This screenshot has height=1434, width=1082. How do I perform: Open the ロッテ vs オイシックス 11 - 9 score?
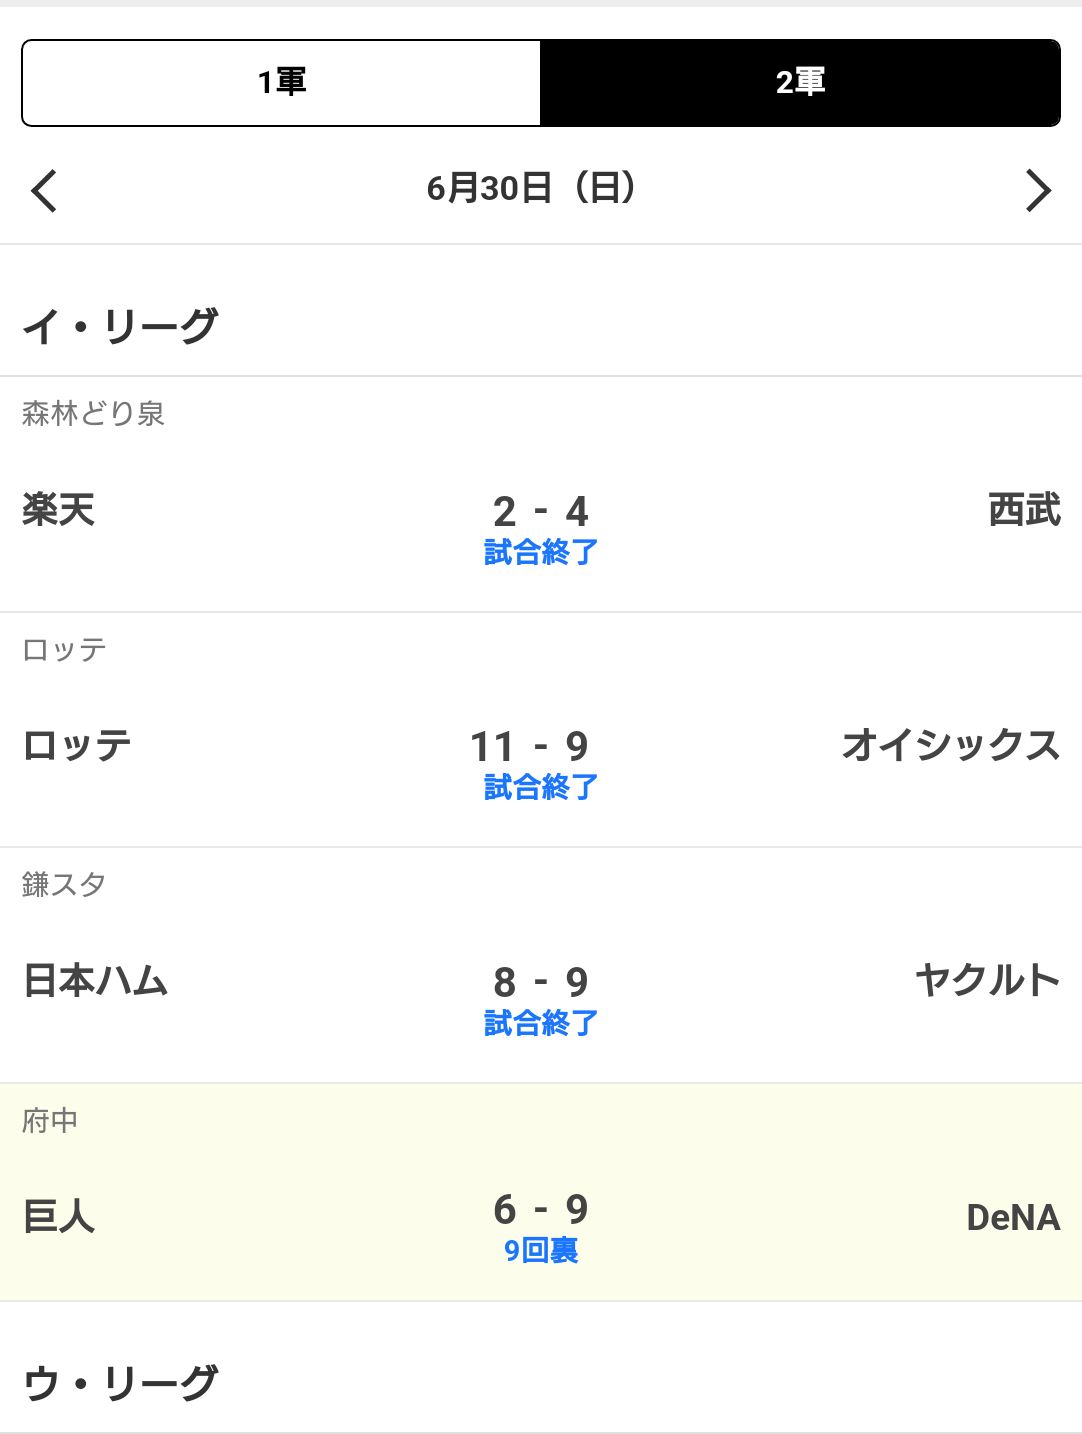[530, 746]
